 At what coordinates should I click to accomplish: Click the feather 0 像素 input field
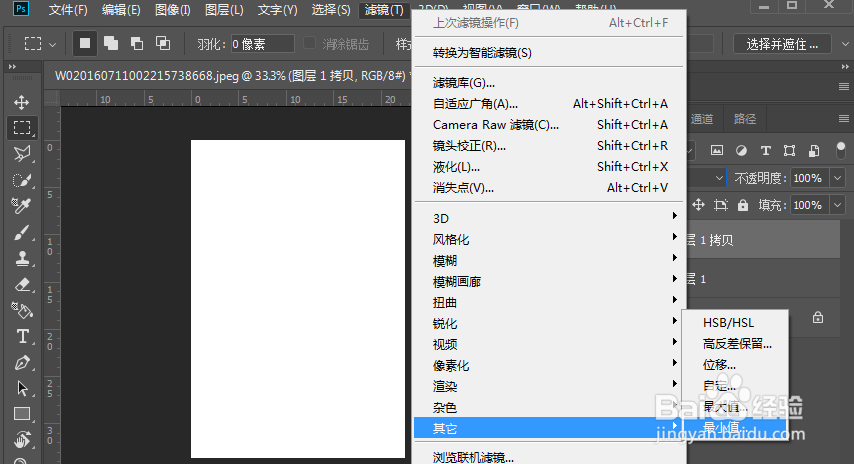262,44
